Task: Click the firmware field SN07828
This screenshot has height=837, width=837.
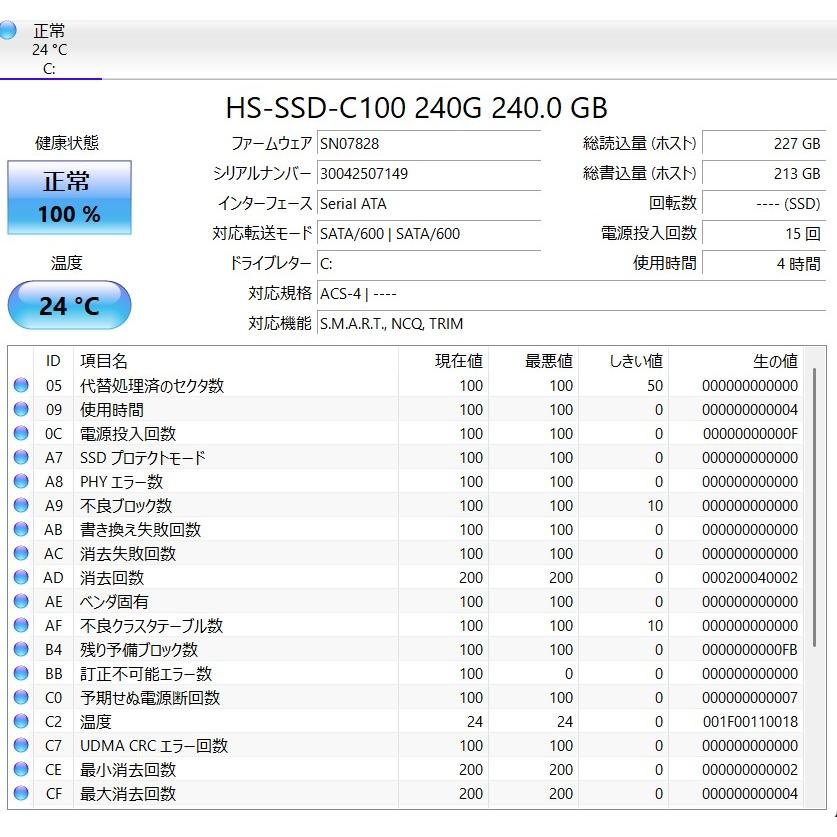Action: [x=429, y=144]
